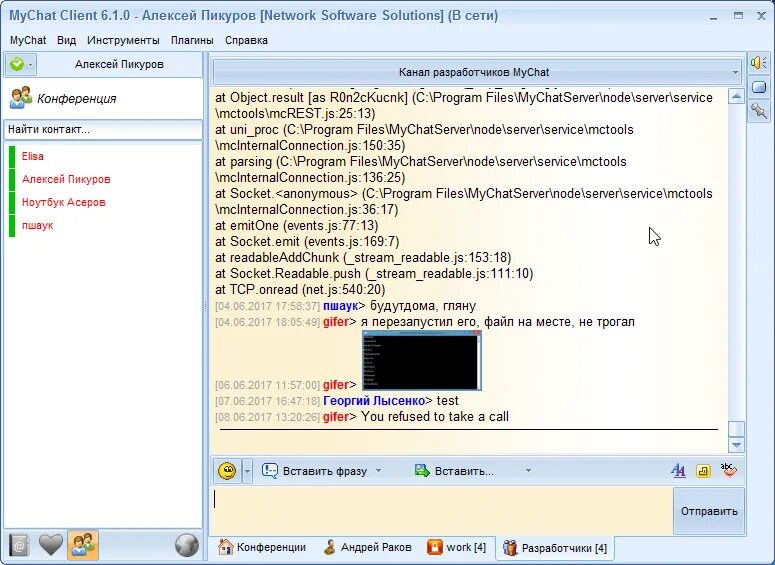The height and width of the screenshot is (565, 775).
Task: Click the green status check icon
Action: (x=17, y=64)
